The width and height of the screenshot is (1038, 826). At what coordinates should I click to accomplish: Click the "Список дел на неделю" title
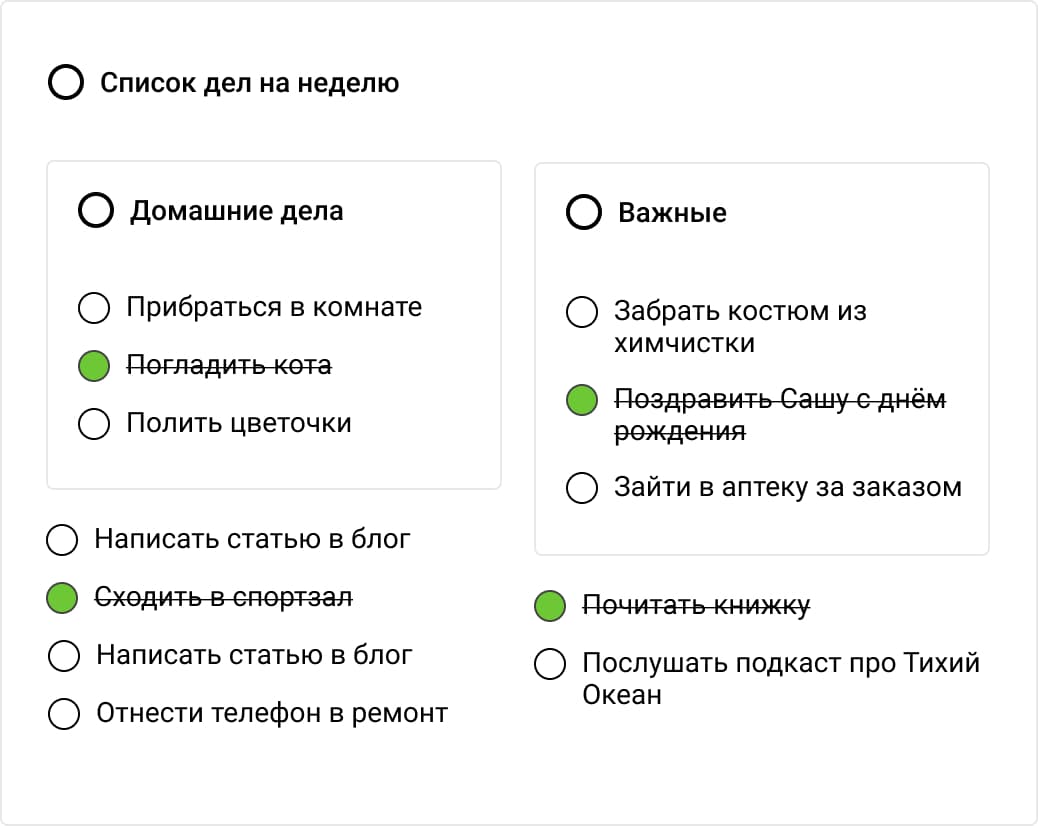coord(249,83)
